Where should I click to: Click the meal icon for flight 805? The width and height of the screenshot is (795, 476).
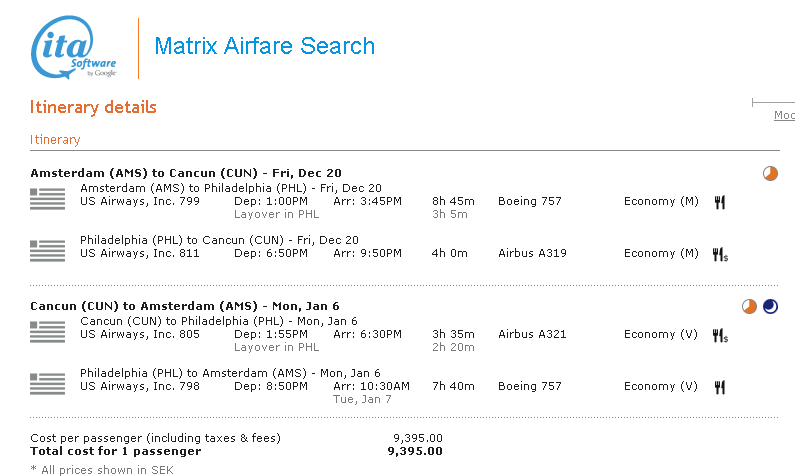(719, 335)
